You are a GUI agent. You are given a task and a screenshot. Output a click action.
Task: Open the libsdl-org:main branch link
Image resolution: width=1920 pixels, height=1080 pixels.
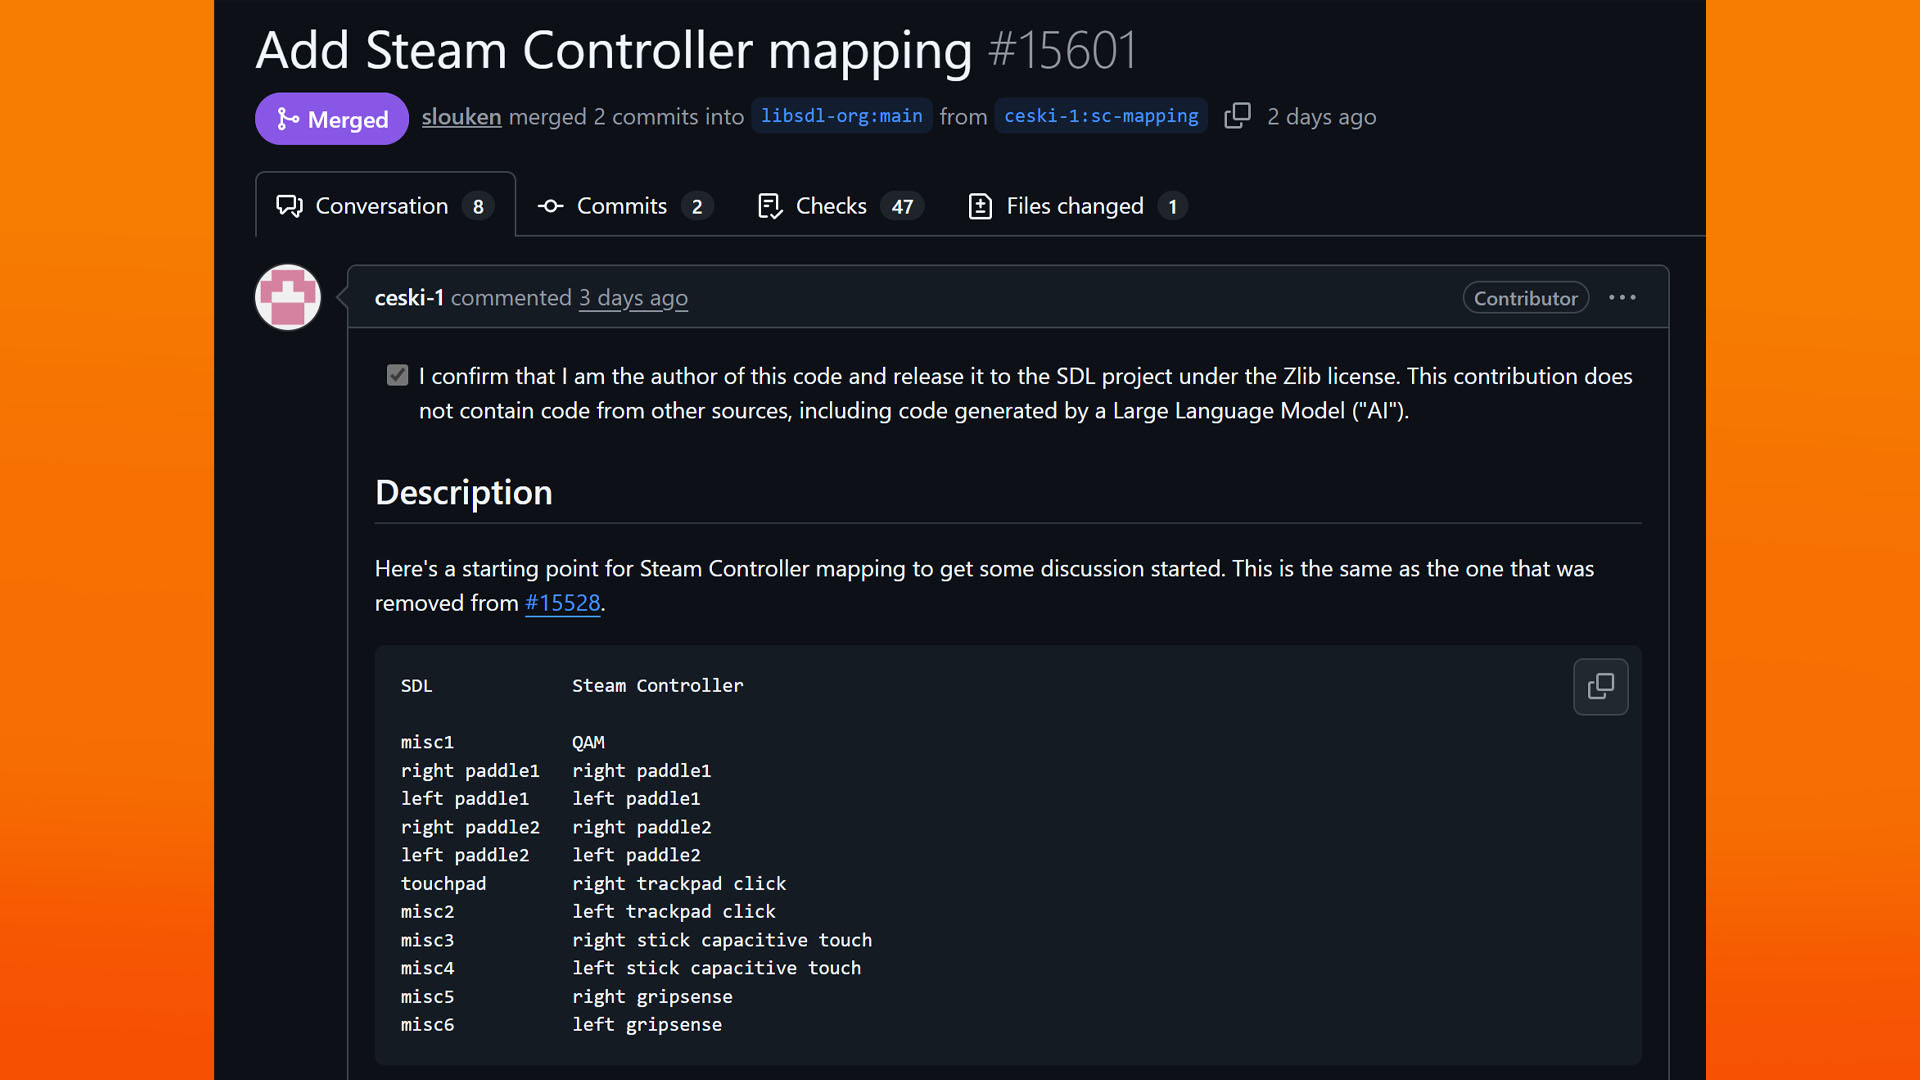pyautogui.click(x=841, y=116)
